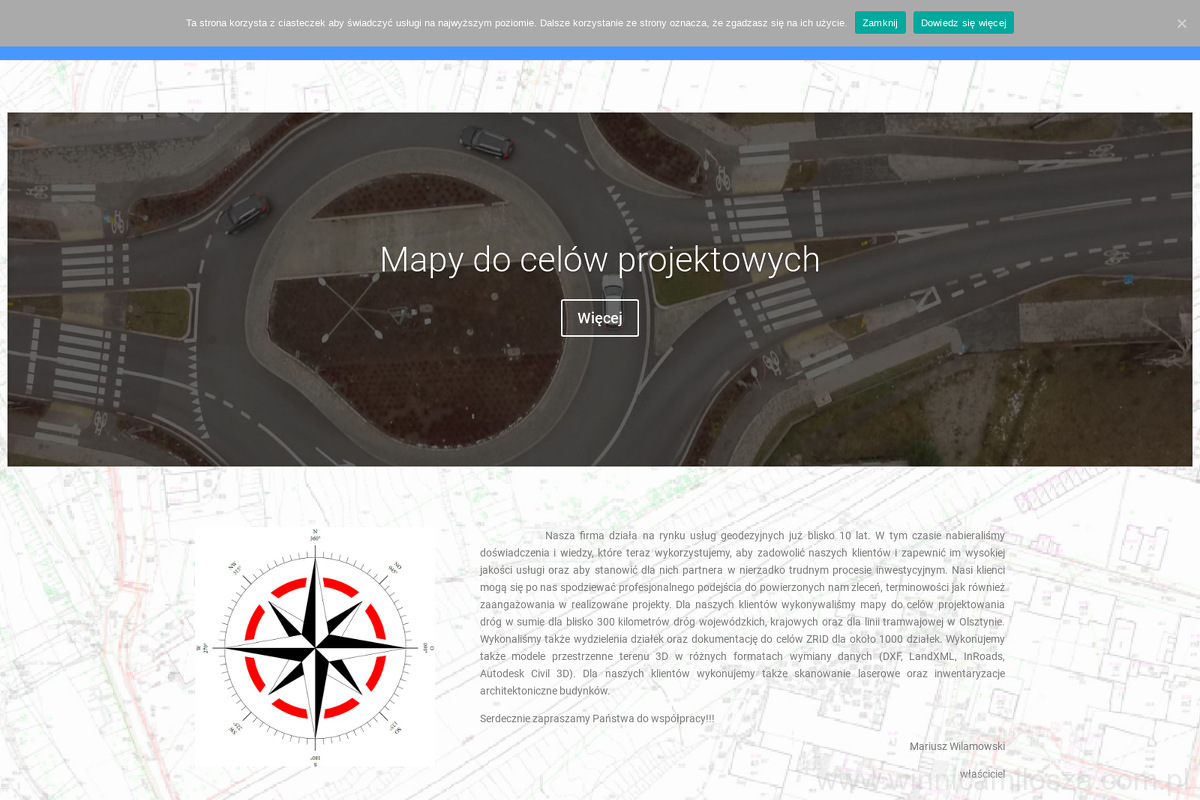Dismiss cookie banner with the X icon
This screenshot has height=800, width=1200.
point(1181,23)
